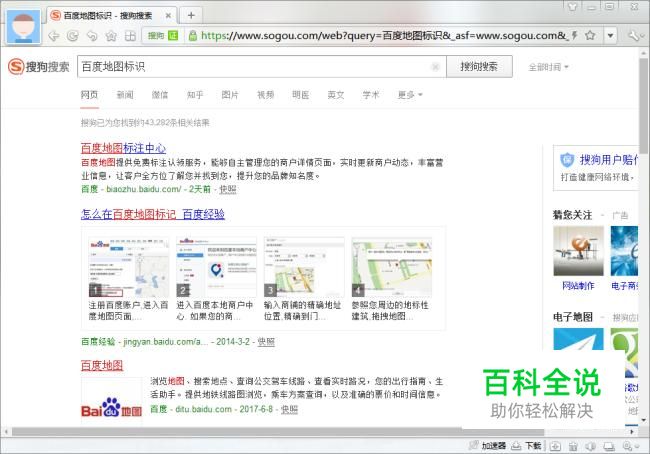Switch to the 图片 tab
650x454 pixels.
230,95
